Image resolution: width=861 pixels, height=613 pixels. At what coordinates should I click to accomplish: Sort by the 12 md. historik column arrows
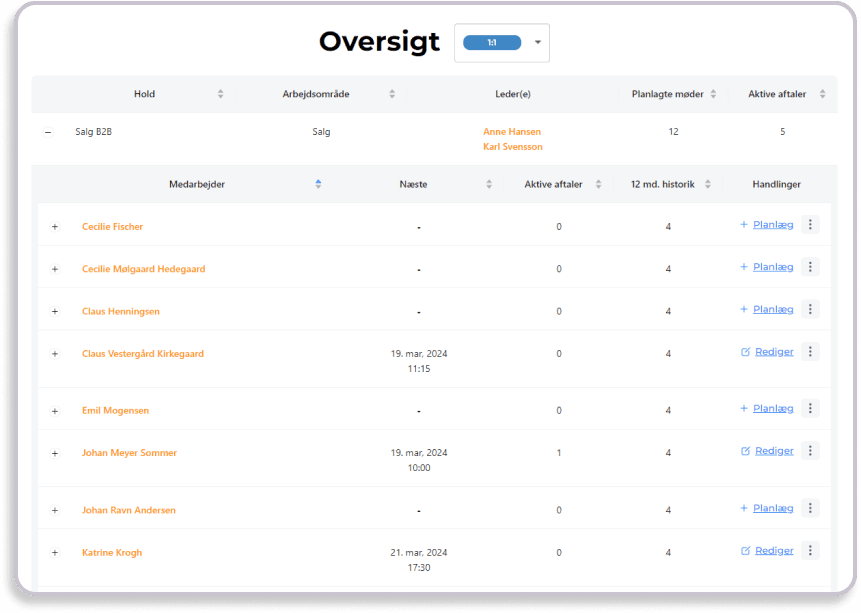(707, 184)
